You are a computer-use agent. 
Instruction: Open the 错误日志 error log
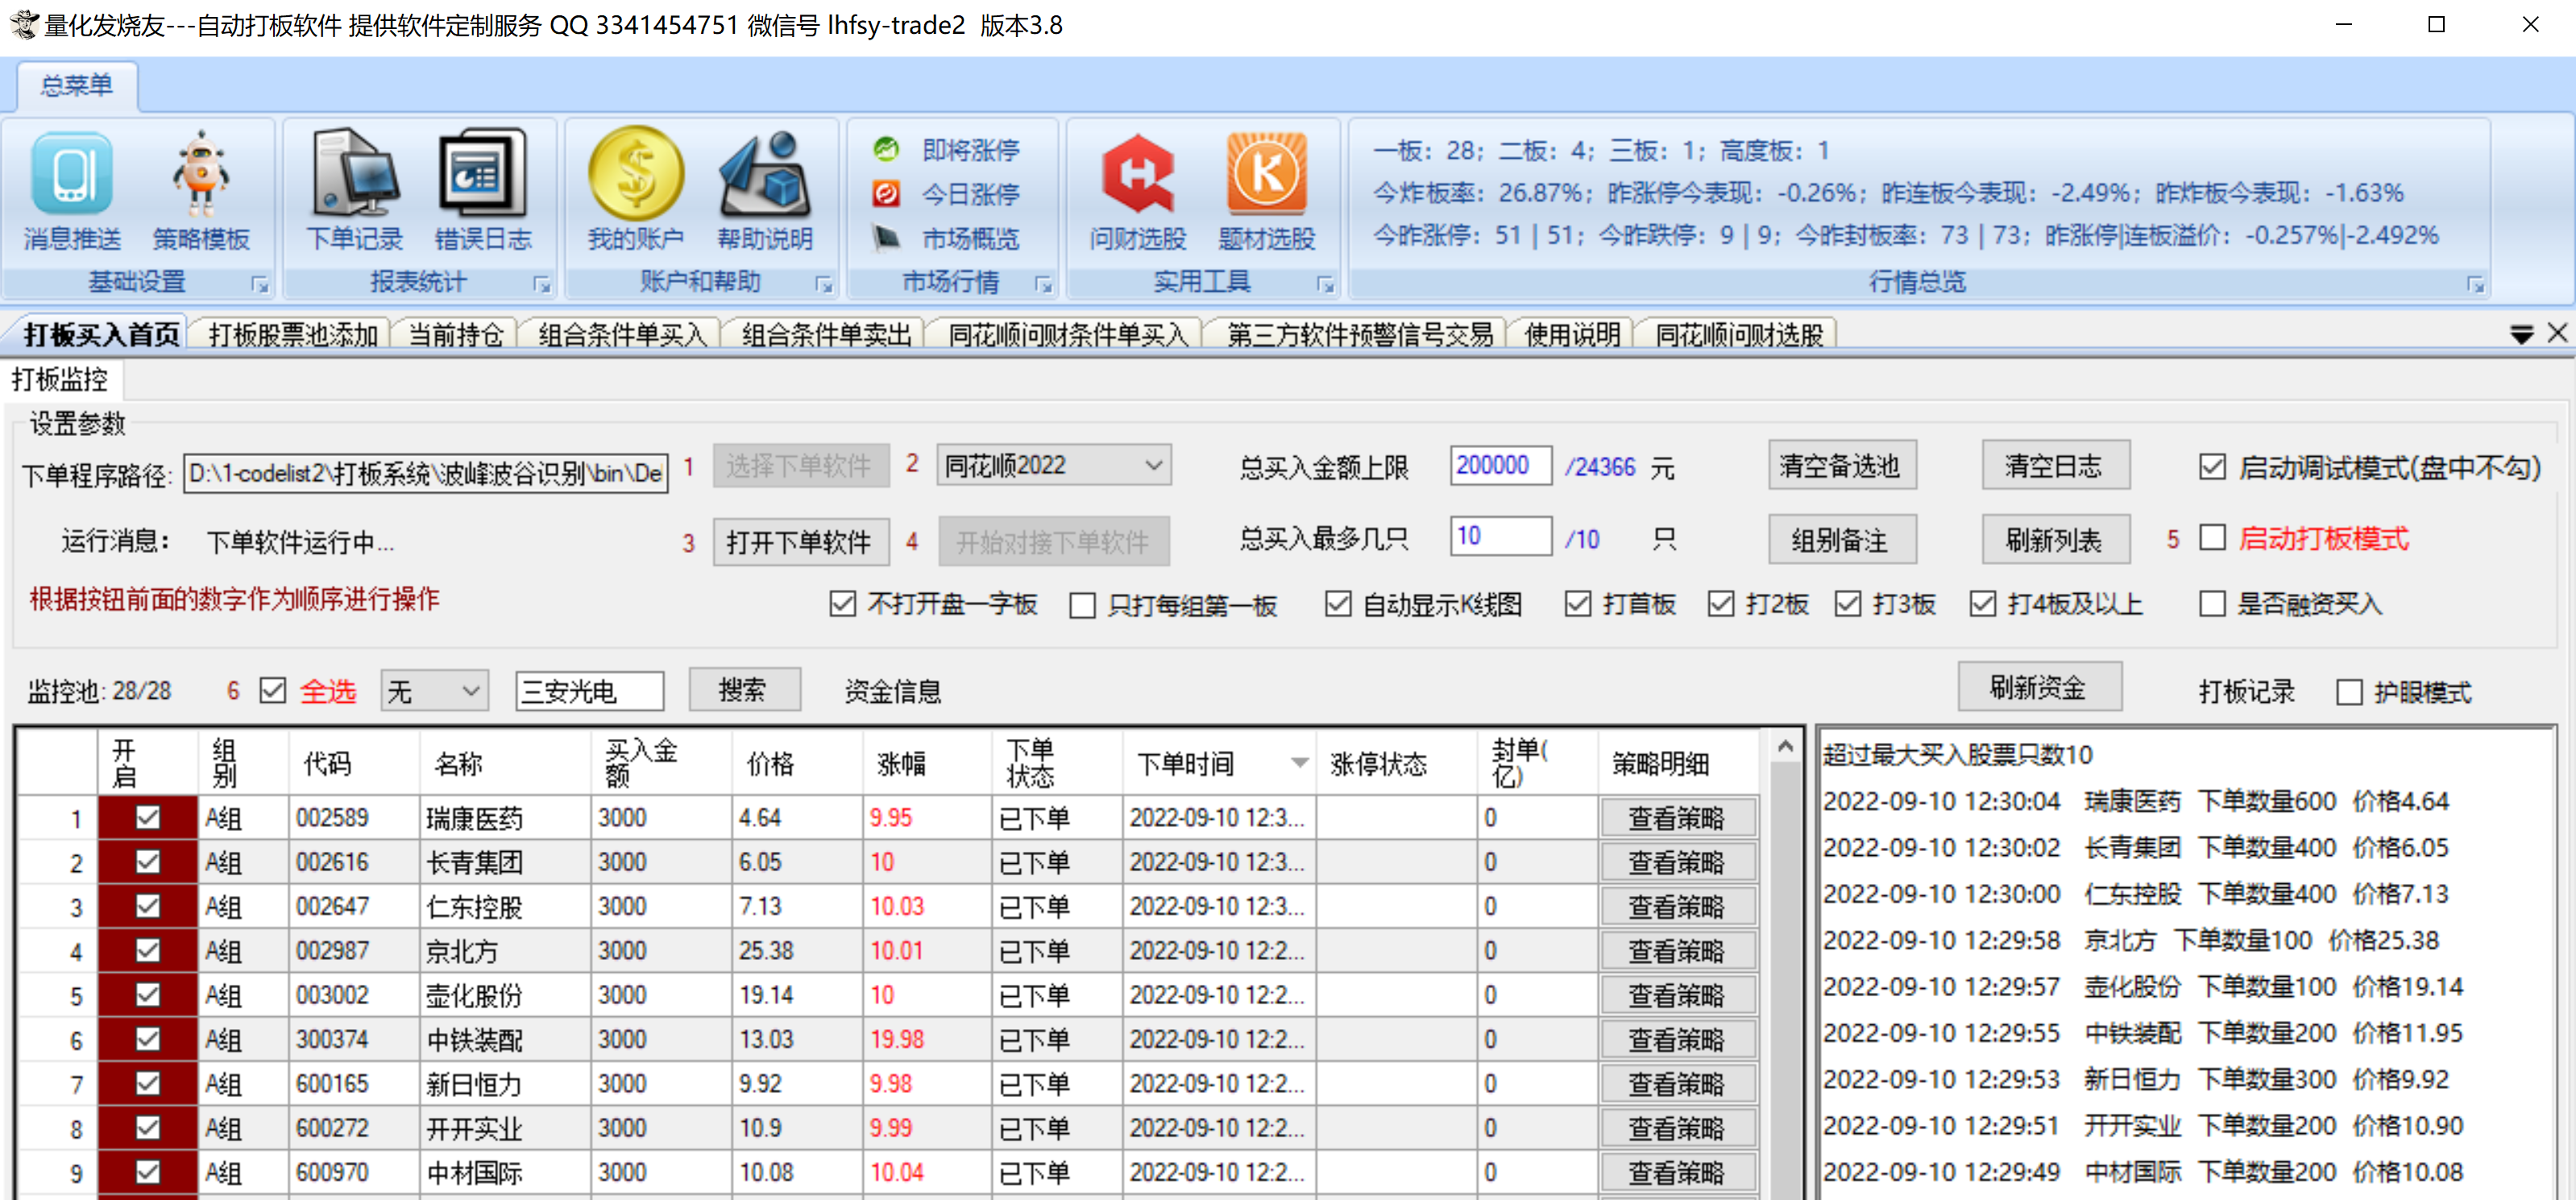(483, 193)
